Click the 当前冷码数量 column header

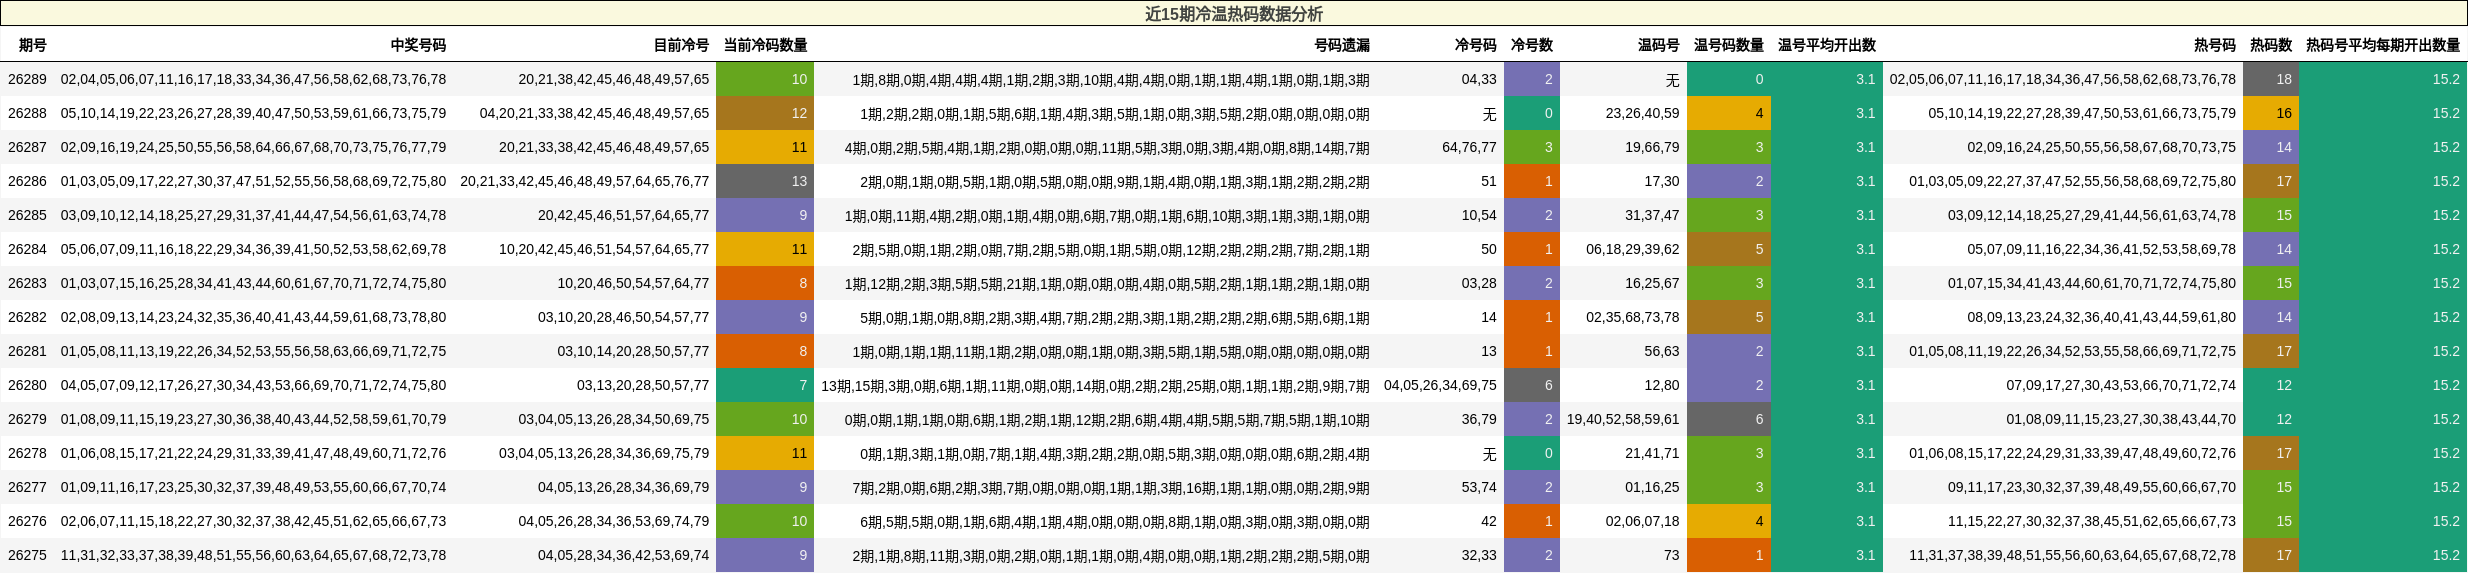765,45
